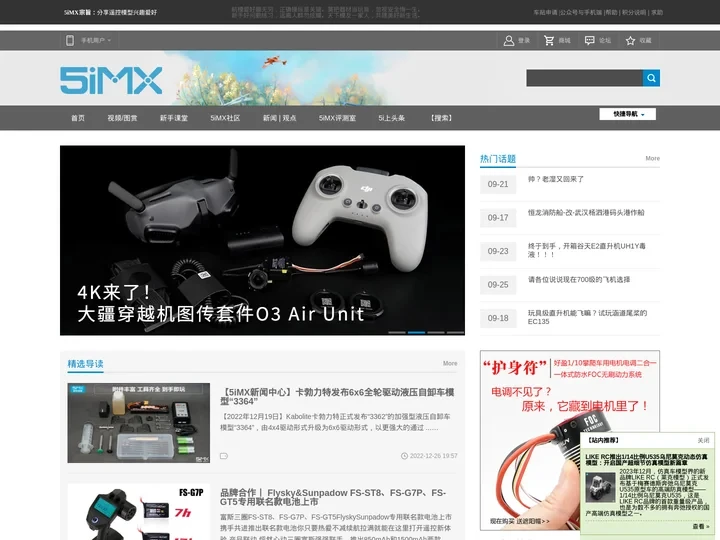Click 求助 link in top header
The image size is (720, 540).
(657, 12)
